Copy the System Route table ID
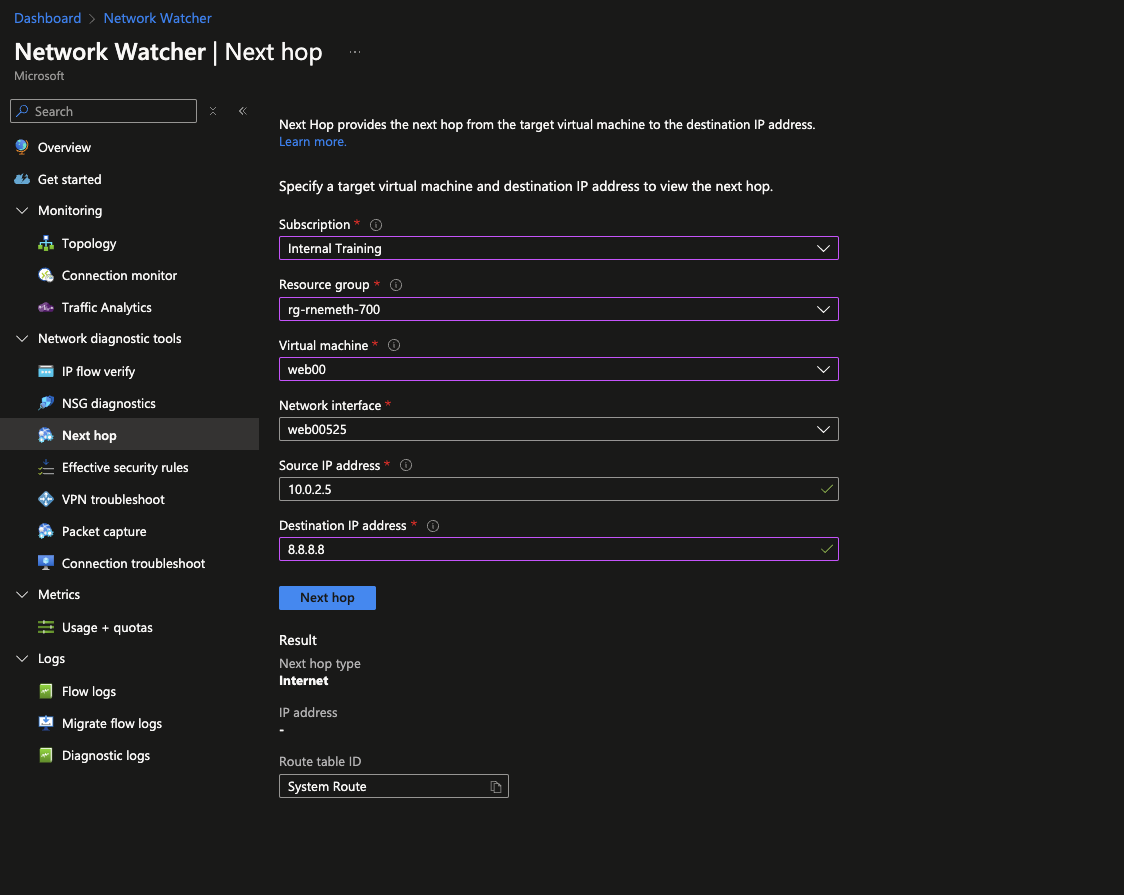 coord(495,787)
